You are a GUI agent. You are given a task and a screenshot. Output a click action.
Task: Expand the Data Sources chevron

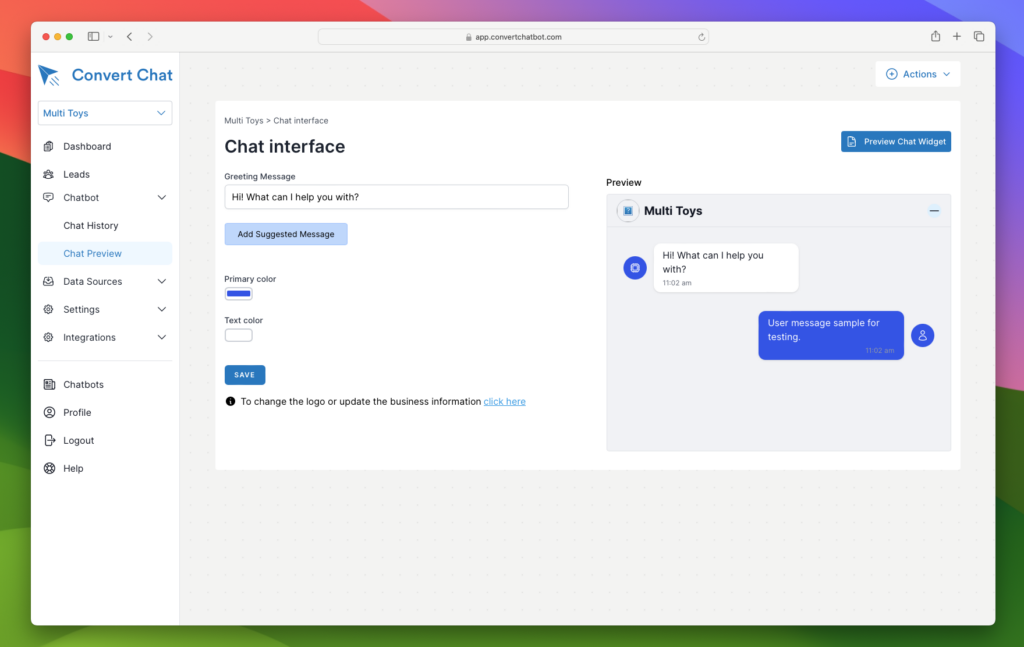click(x=161, y=281)
